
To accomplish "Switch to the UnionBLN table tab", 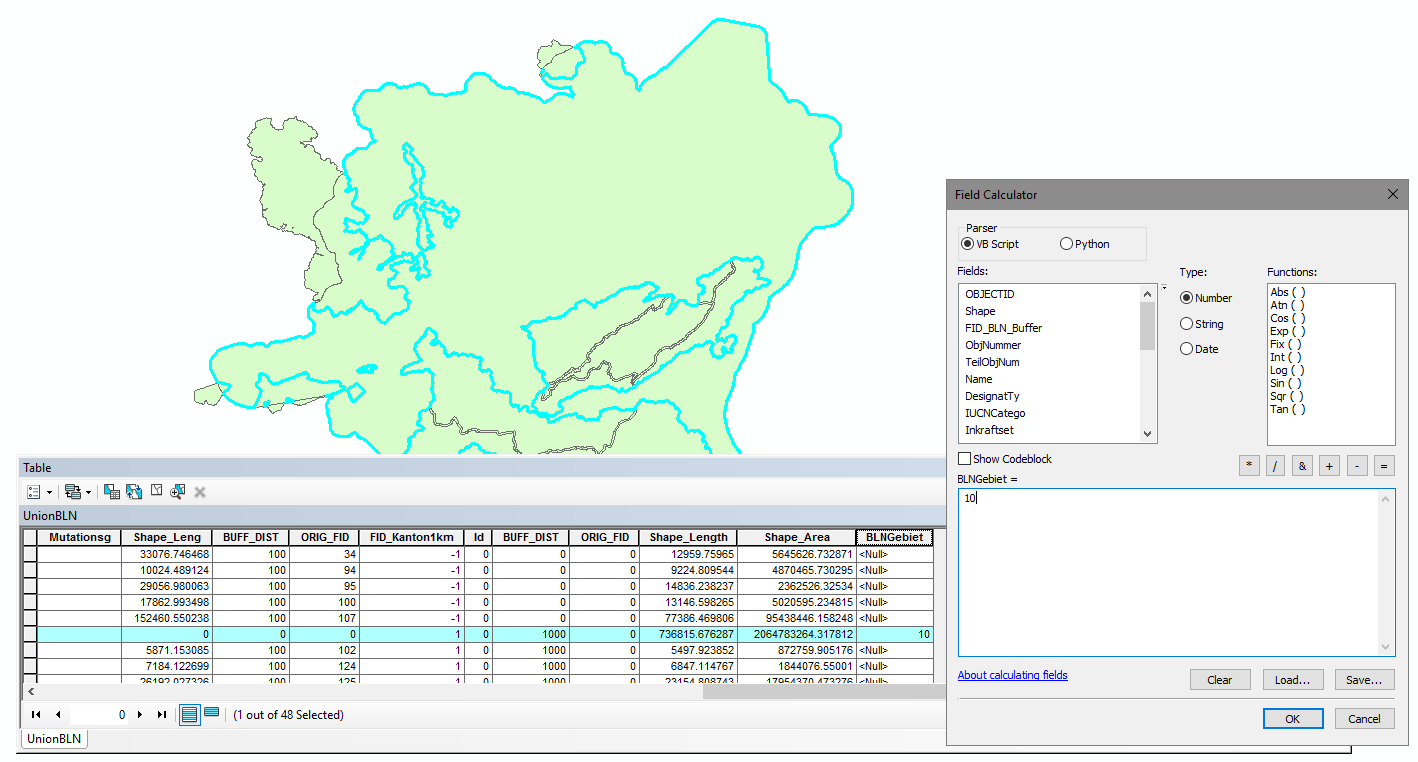I will 54,739.
